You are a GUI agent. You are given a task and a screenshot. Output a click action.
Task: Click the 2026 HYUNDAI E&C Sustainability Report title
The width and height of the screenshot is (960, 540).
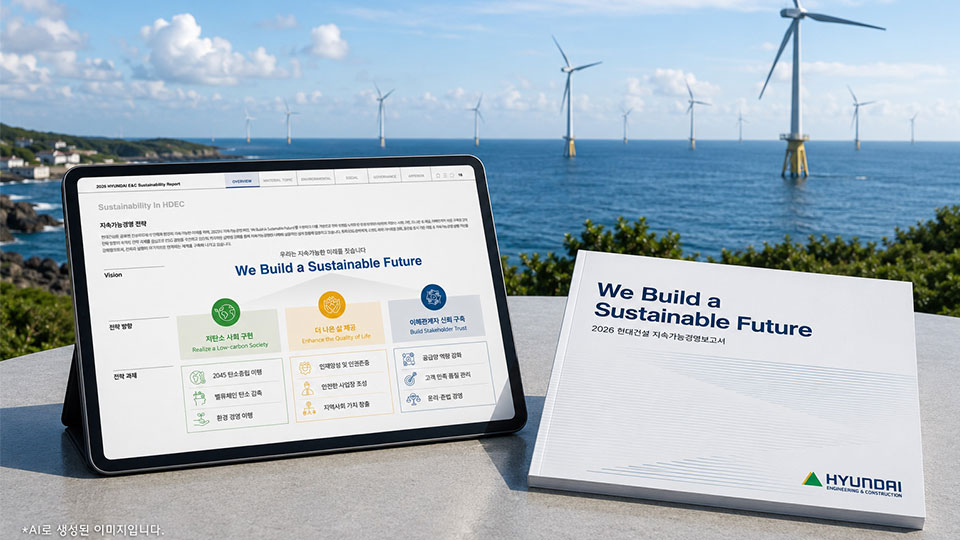point(138,185)
